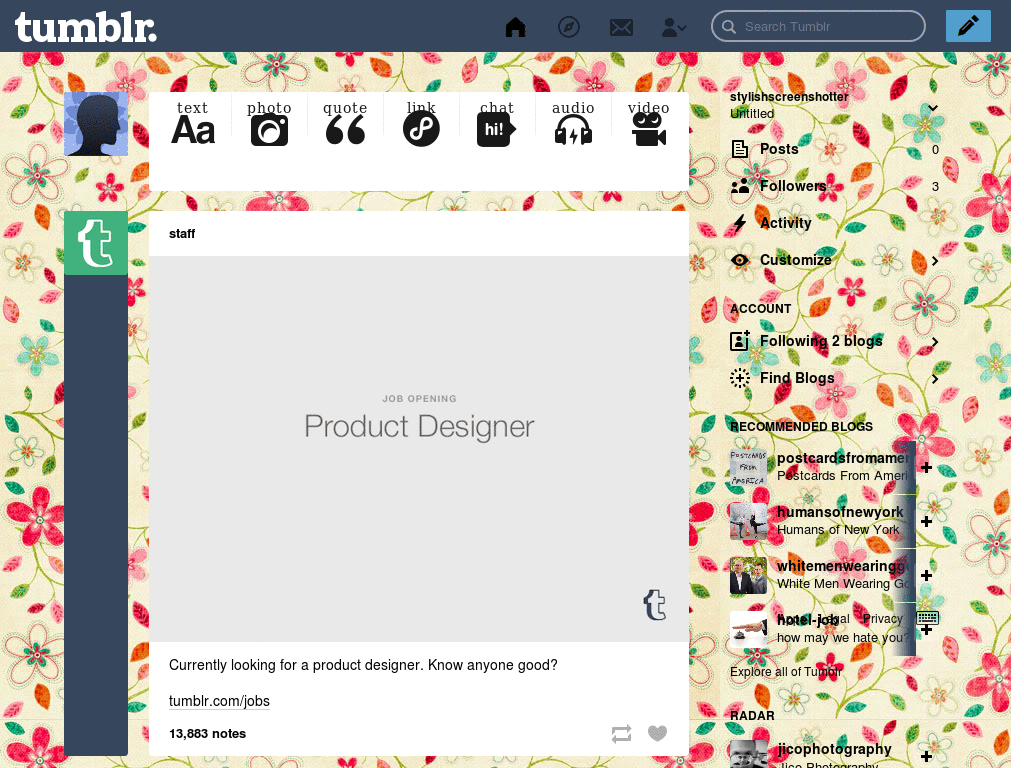Open humansofnewyork blog thumbnail
The height and width of the screenshot is (768, 1024).
748,521
